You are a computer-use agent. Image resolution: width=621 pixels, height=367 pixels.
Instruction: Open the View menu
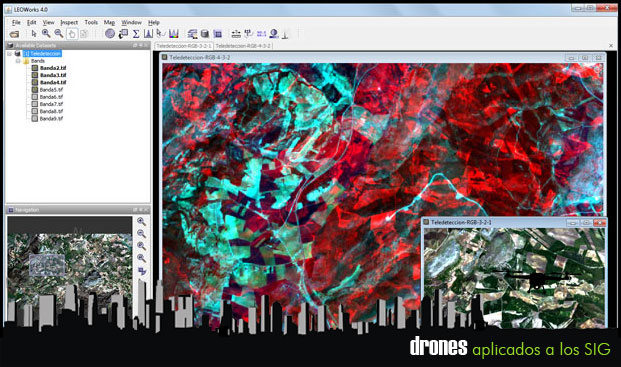point(48,23)
